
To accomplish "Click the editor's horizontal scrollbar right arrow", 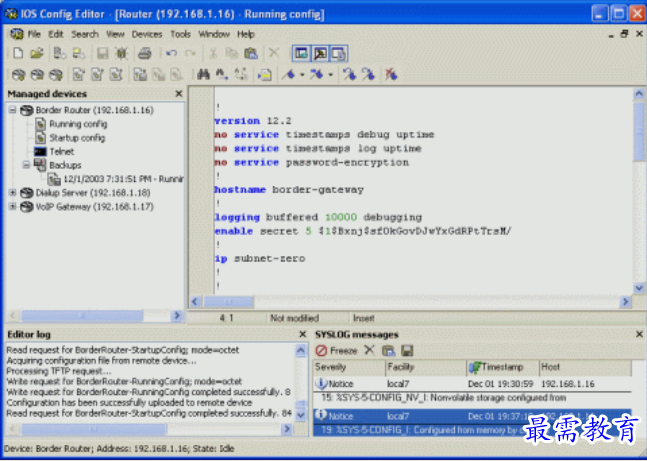I will (626, 302).
